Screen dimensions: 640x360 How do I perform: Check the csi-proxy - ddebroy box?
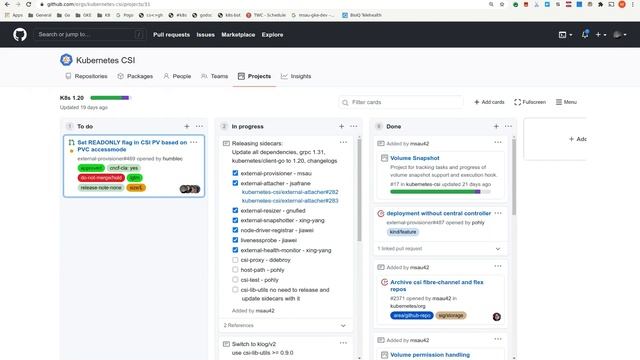(235, 260)
